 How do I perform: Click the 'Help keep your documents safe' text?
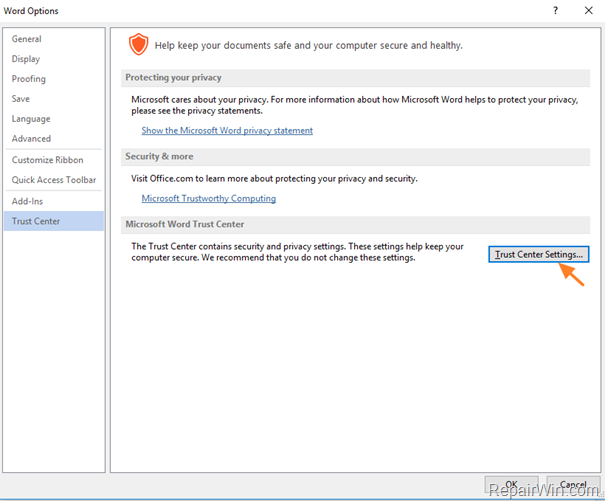pos(309,46)
